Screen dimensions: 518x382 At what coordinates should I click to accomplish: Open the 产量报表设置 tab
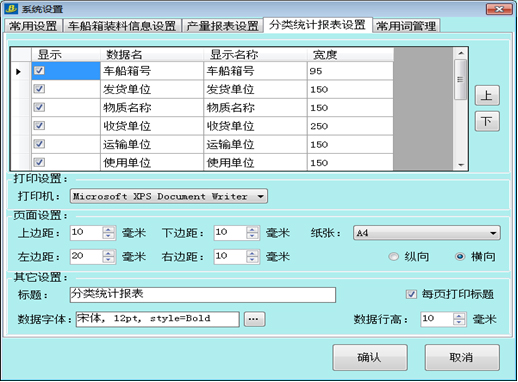click(x=222, y=26)
